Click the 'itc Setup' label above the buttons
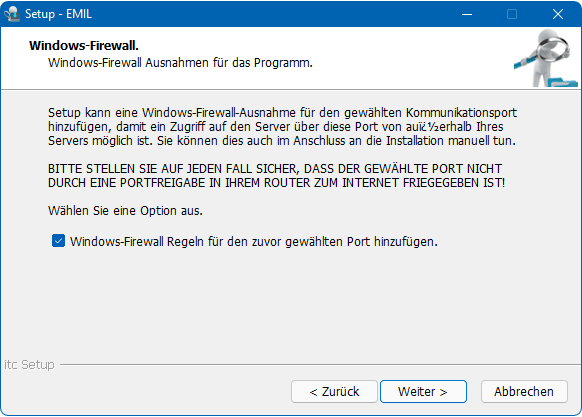The height and width of the screenshot is (417, 582). click(29, 365)
